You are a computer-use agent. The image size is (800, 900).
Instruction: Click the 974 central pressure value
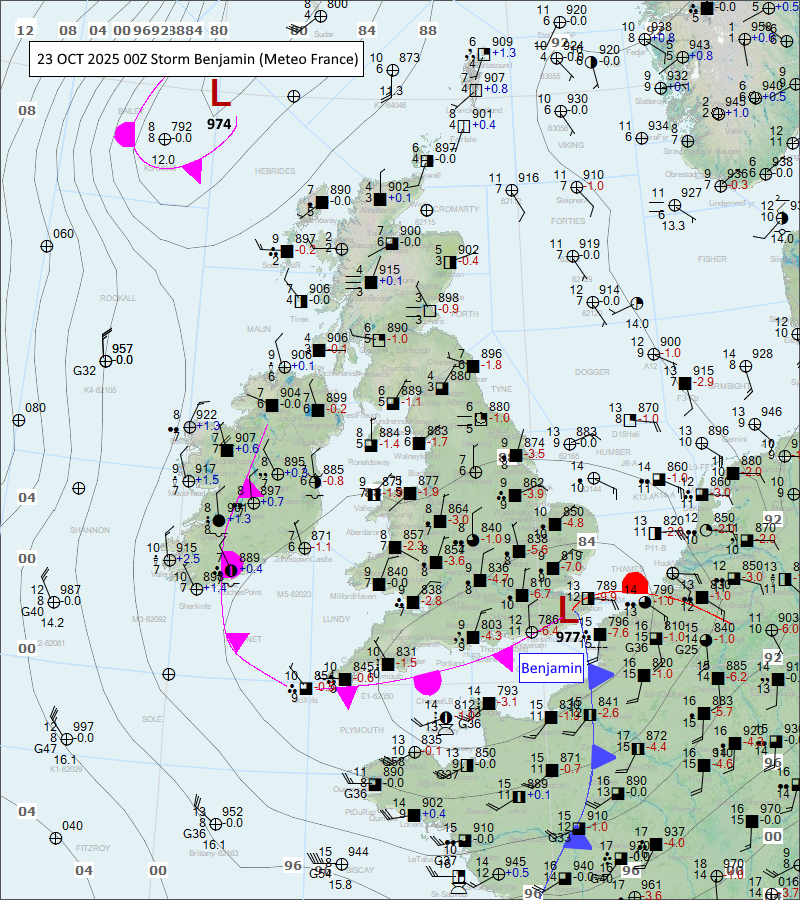click(218, 123)
